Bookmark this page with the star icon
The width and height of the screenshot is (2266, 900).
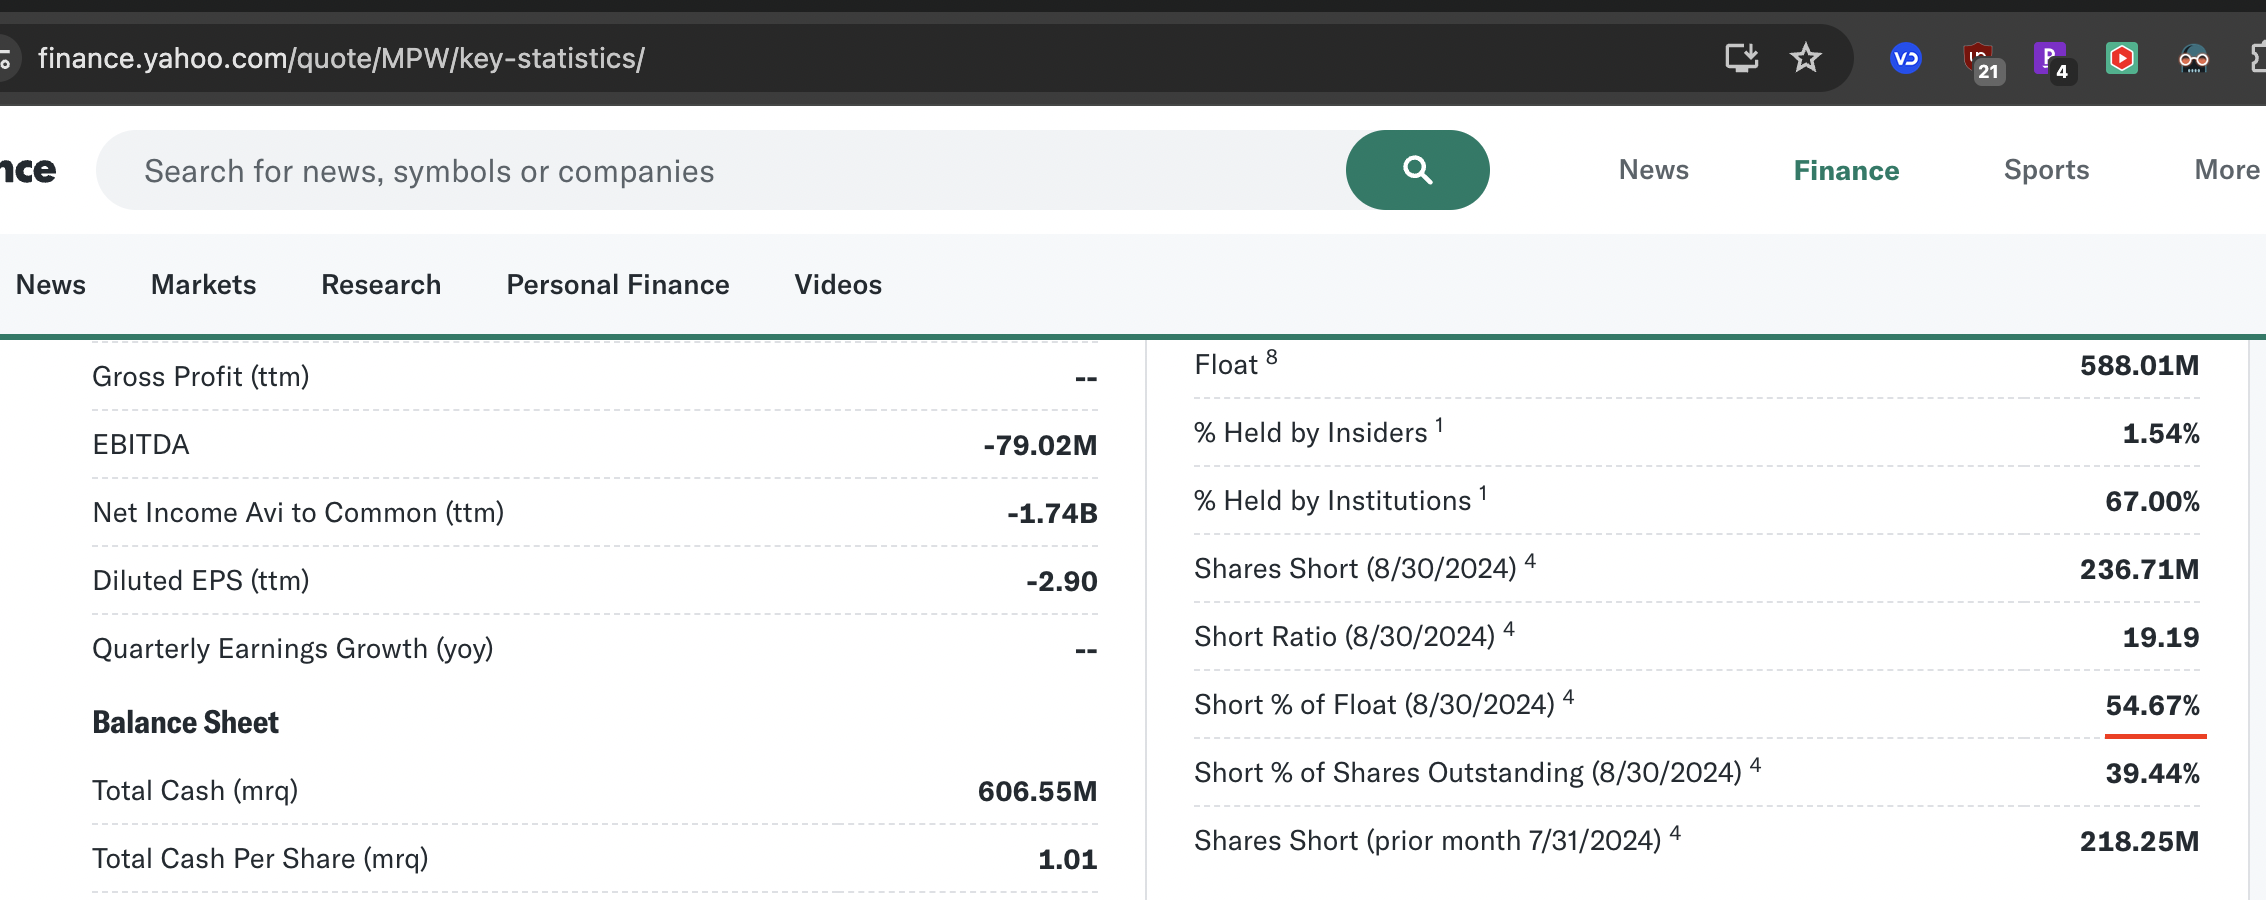coord(1805,58)
